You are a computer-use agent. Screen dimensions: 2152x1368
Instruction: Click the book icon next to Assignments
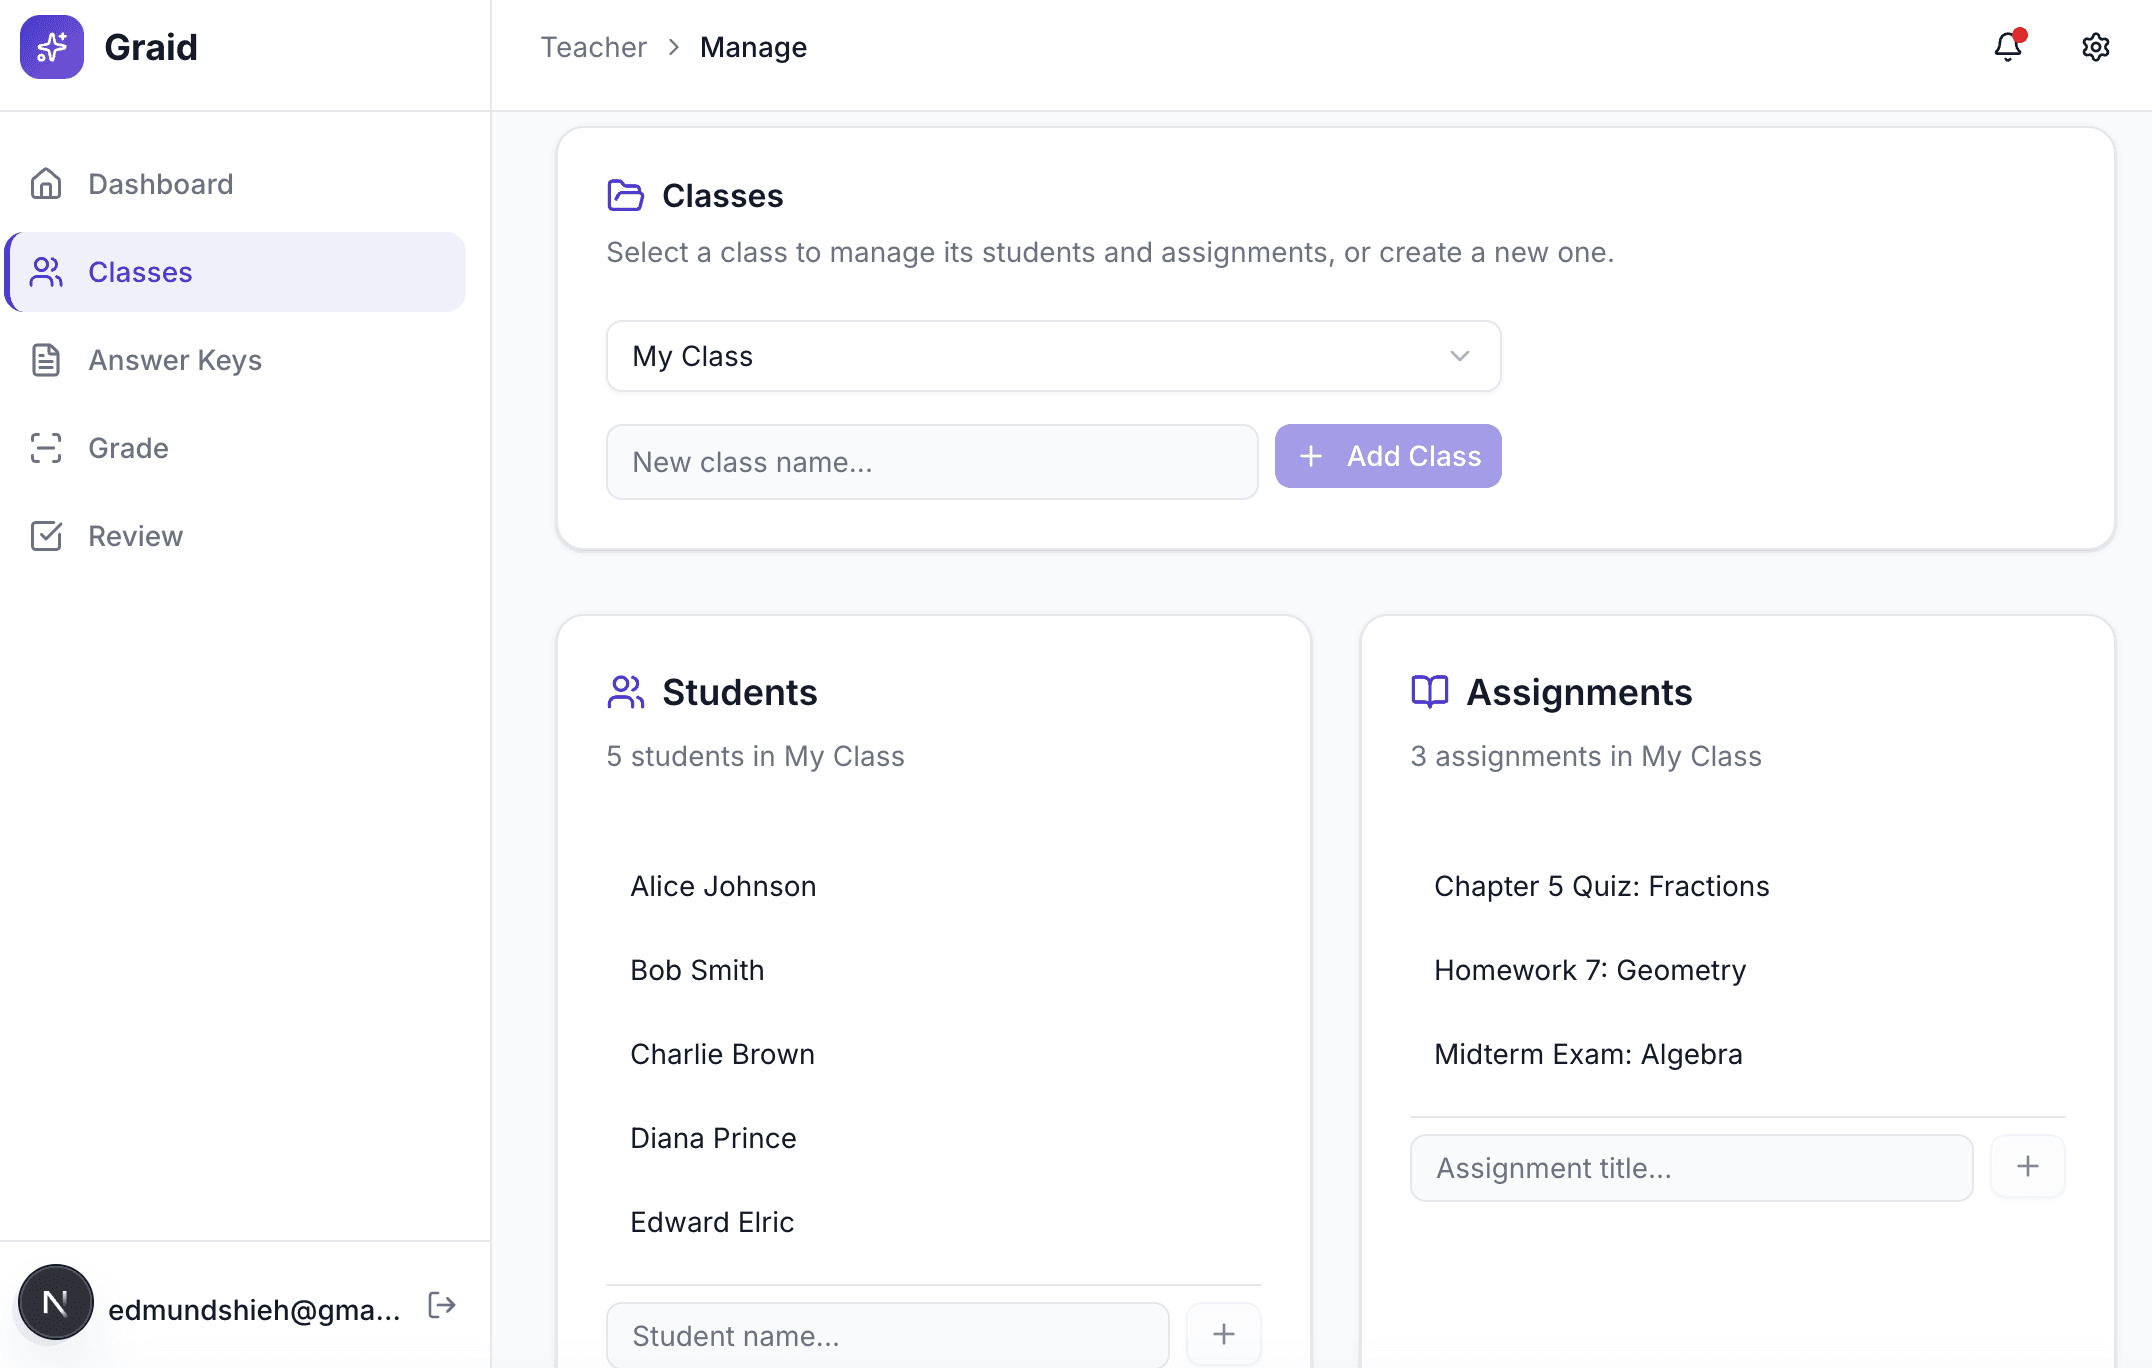(x=1428, y=691)
